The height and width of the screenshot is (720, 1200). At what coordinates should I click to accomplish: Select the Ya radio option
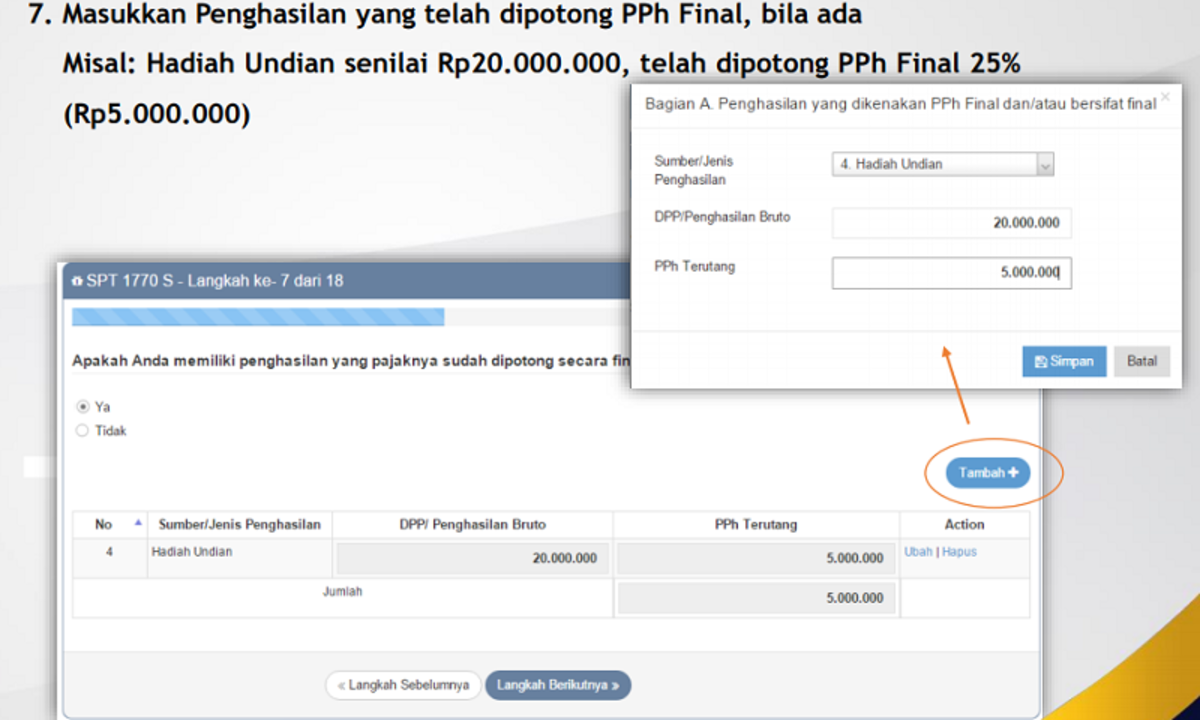[x=82, y=407]
